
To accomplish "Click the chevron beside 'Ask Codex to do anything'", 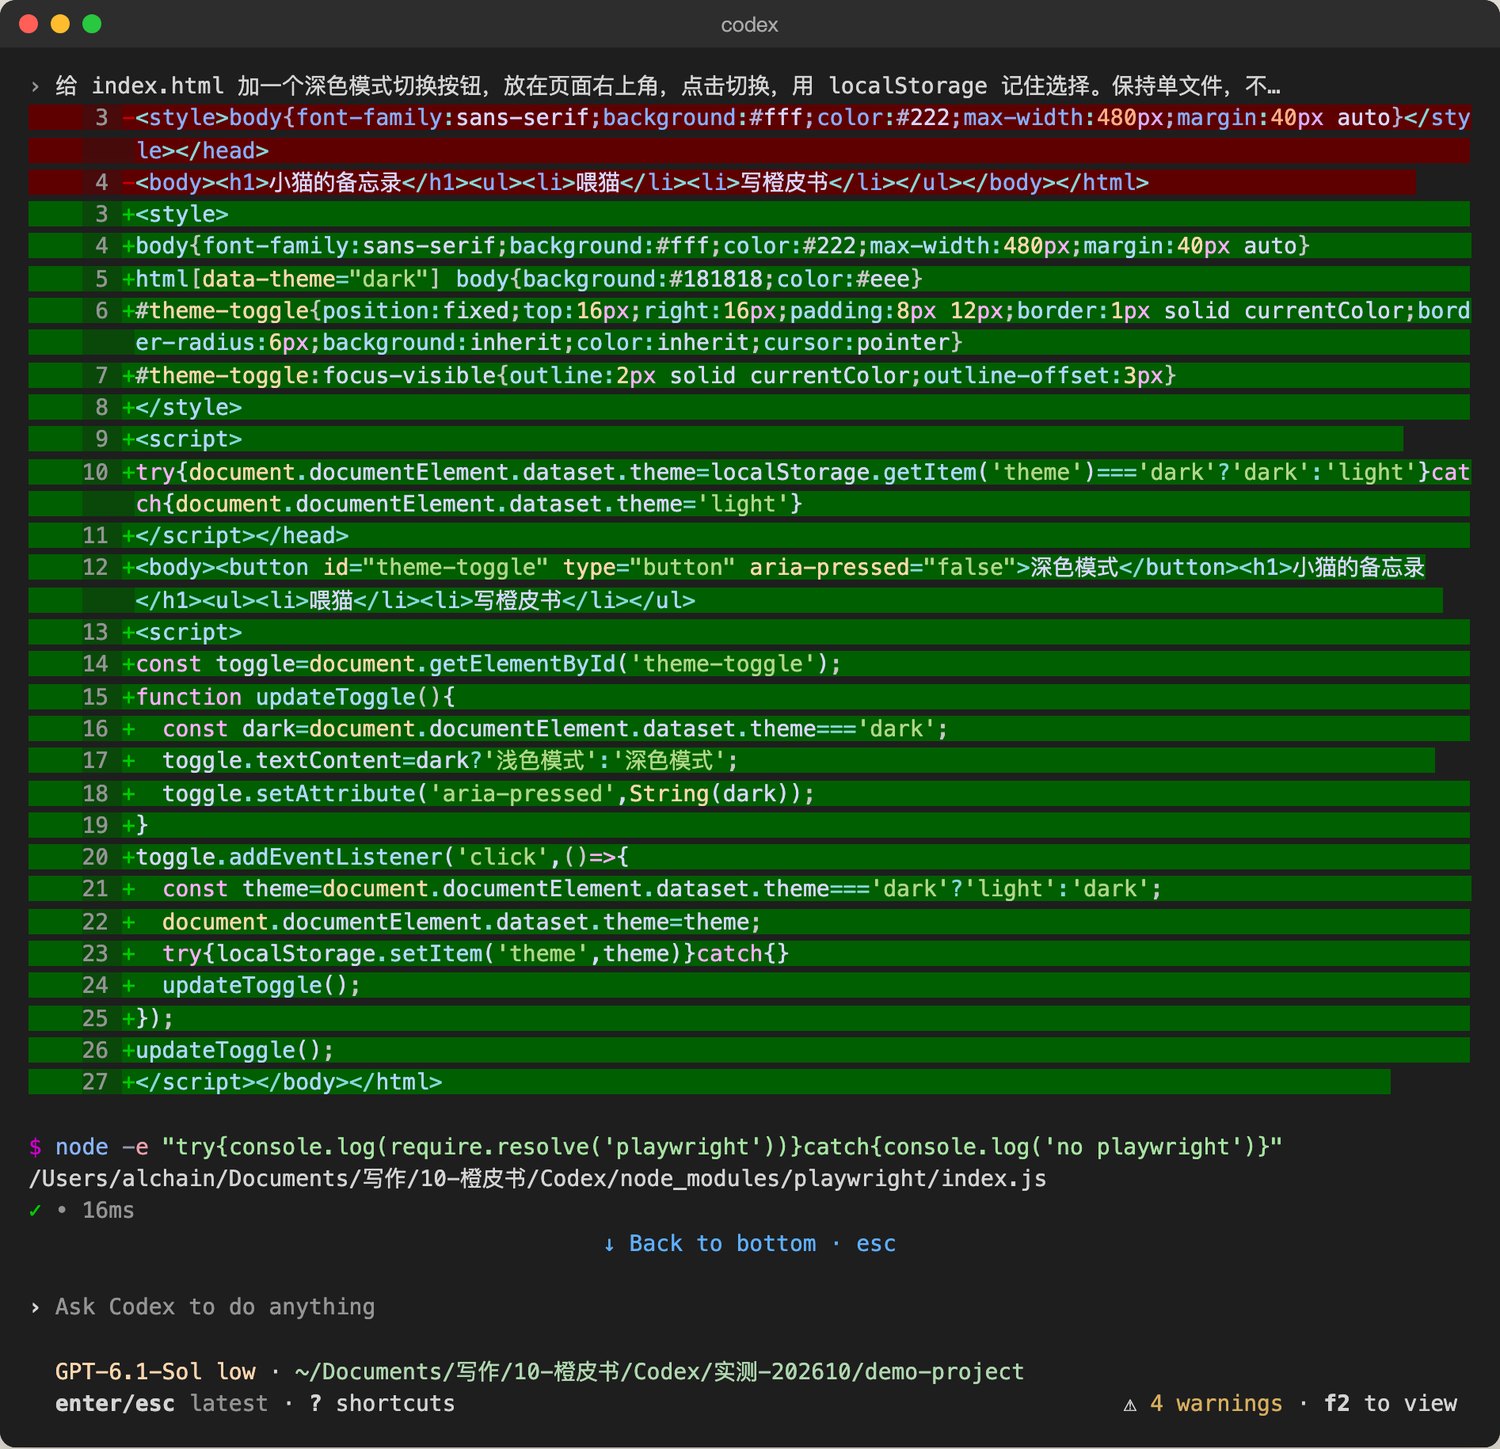I will 36,1307.
